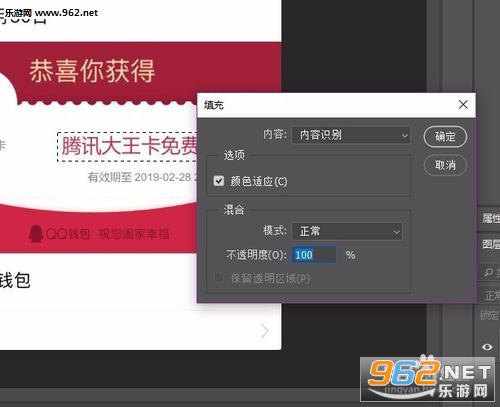Switch to the 图层 layers panel tab
The image size is (500, 407).
click(491, 244)
